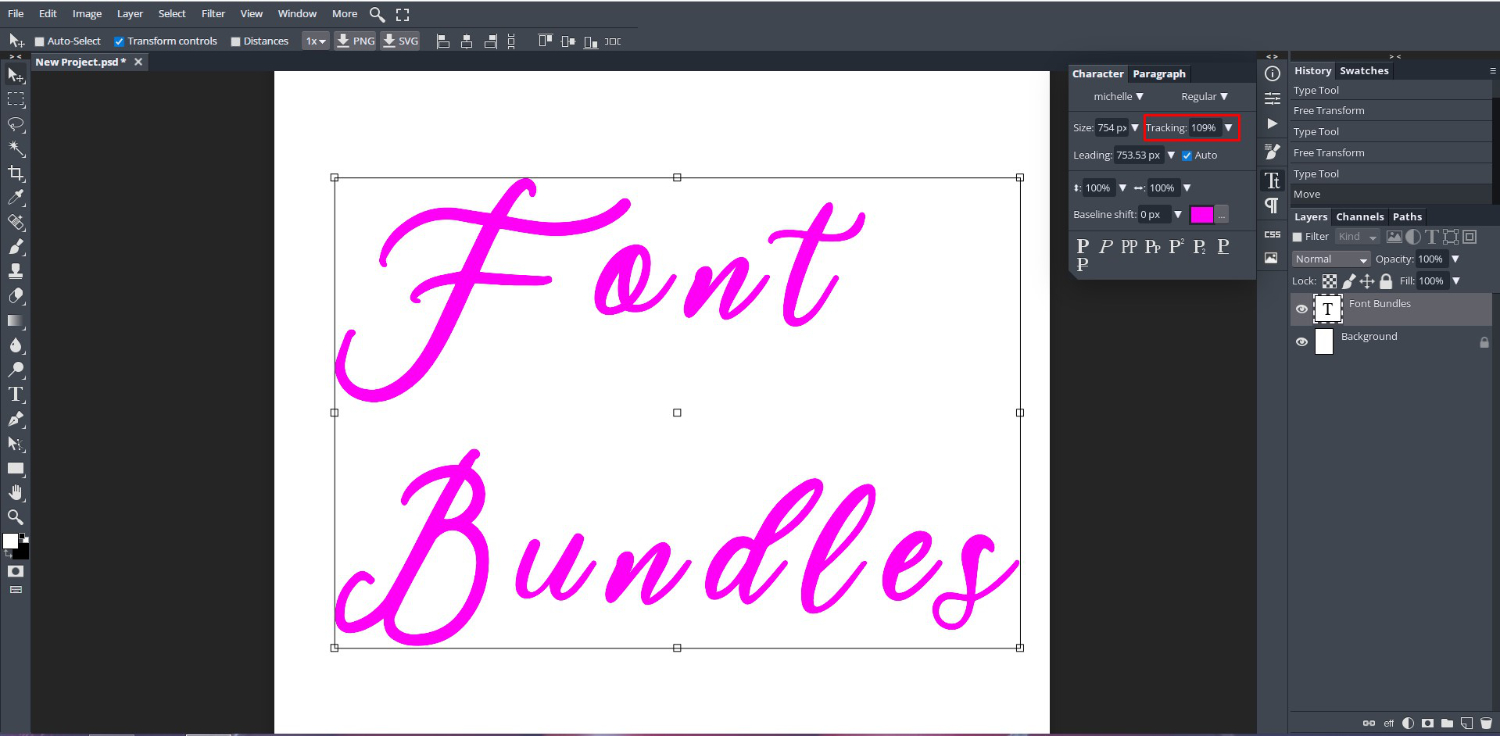Select the Eraser tool

click(x=16, y=296)
